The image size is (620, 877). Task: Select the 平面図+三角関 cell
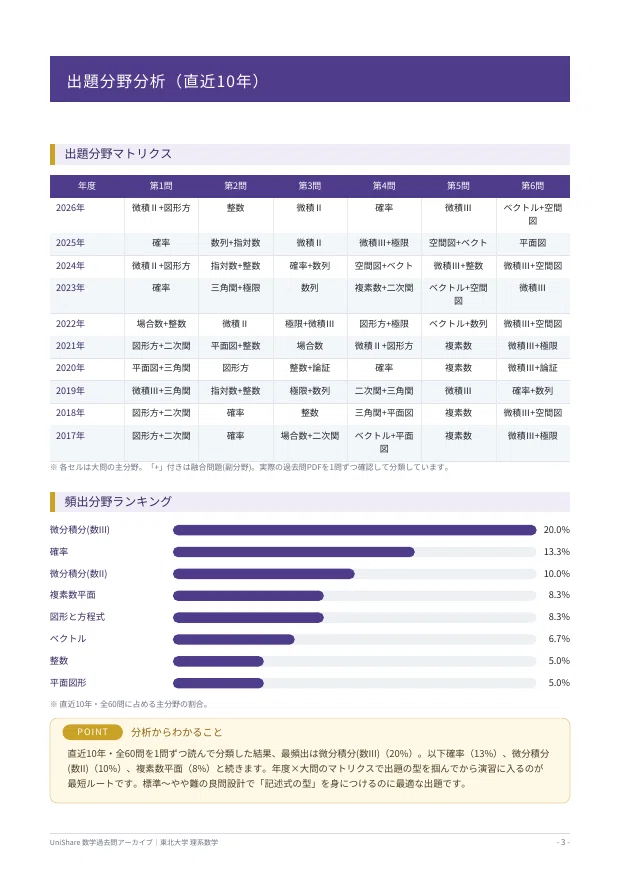[161, 367]
